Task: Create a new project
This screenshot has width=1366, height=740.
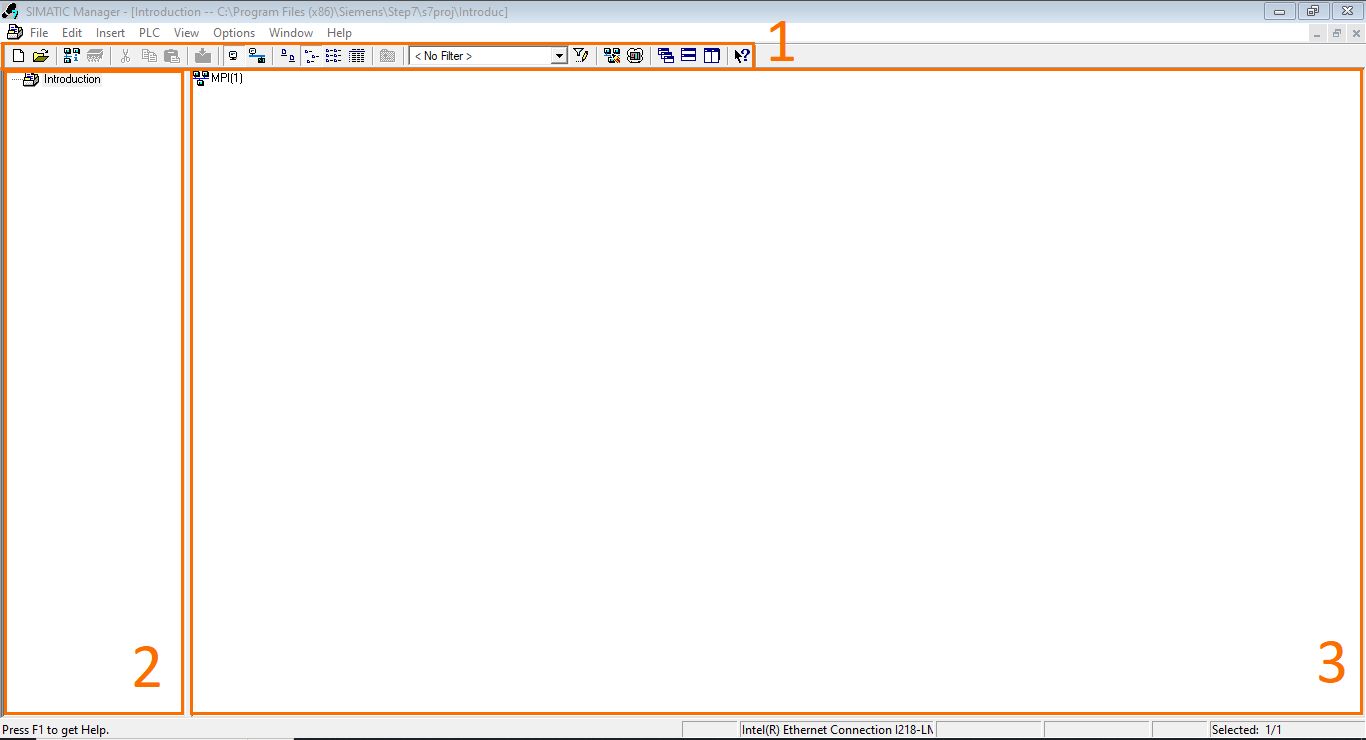Action: [17, 55]
